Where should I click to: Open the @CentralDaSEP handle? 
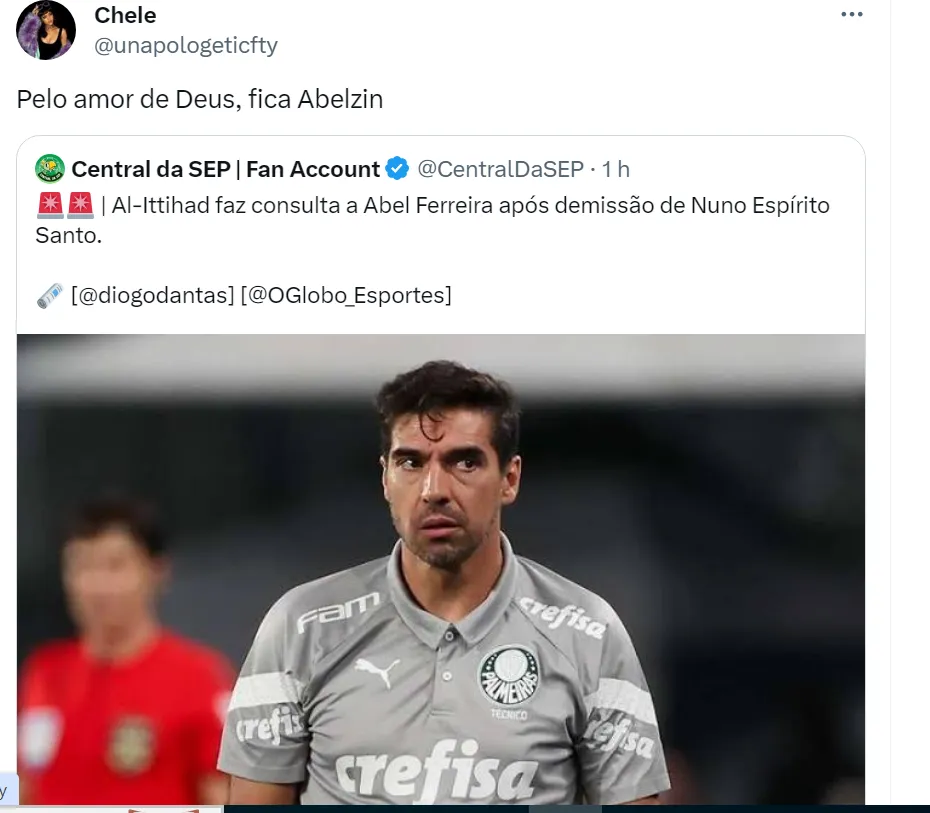(x=500, y=169)
